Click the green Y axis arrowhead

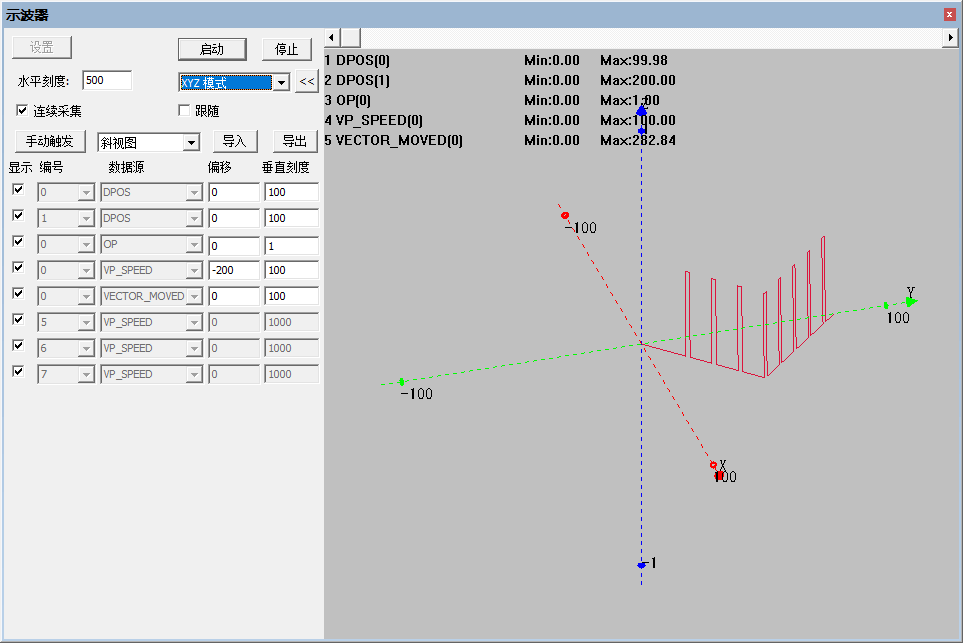tap(911, 302)
